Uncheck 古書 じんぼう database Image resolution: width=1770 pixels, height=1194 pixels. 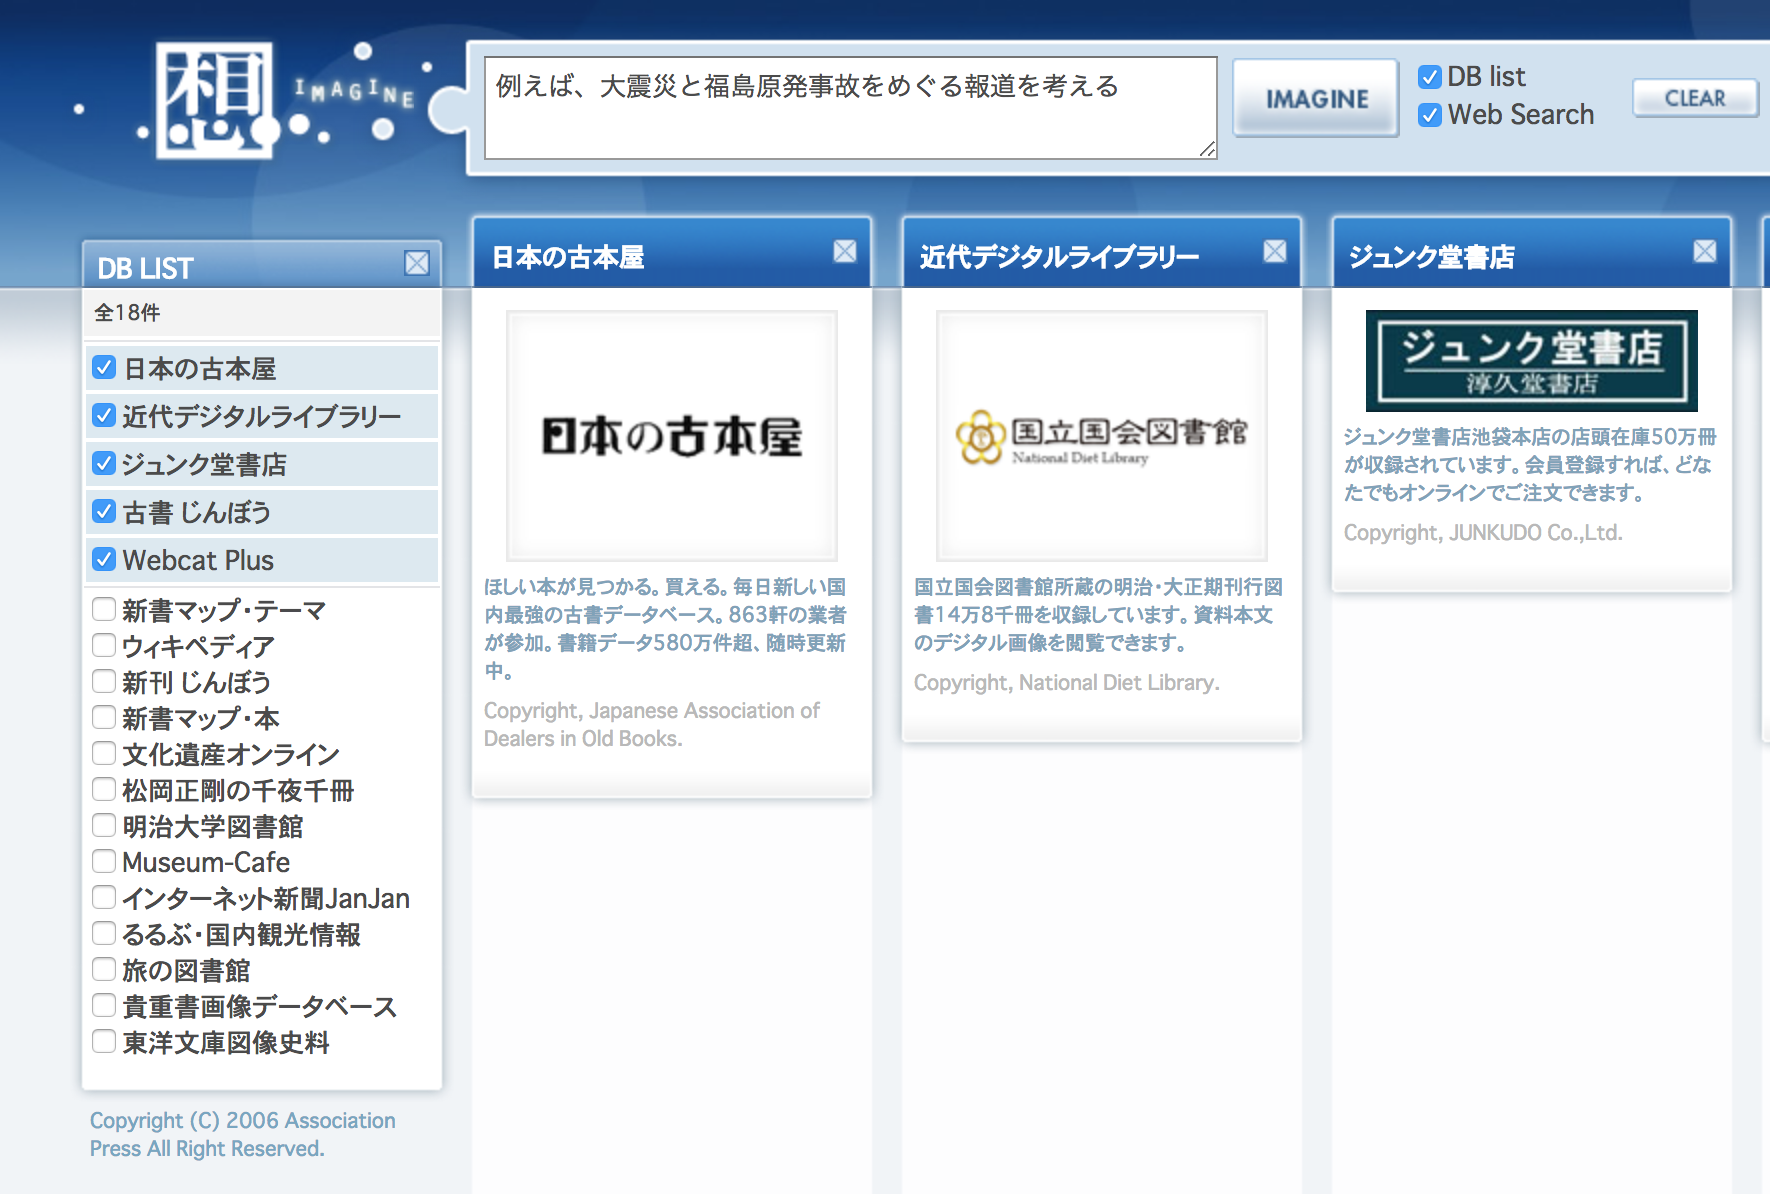(x=104, y=511)
